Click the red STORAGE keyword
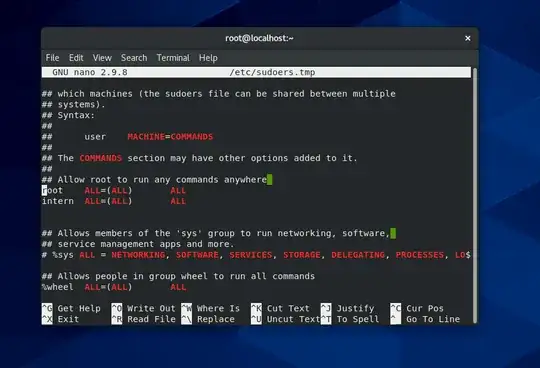The width and height of the screenshot is (540, 368). pyautogui.click(x=302, y=255)
